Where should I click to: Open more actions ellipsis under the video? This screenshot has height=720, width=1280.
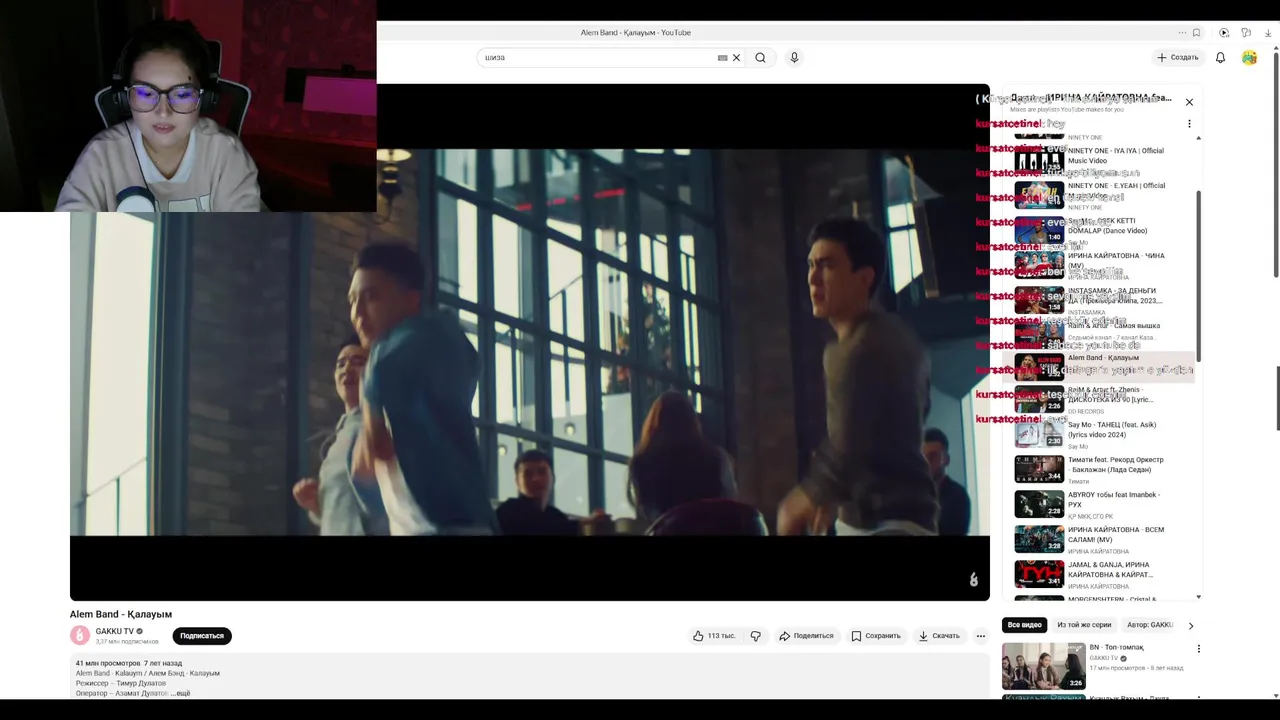tap(980, 636)
